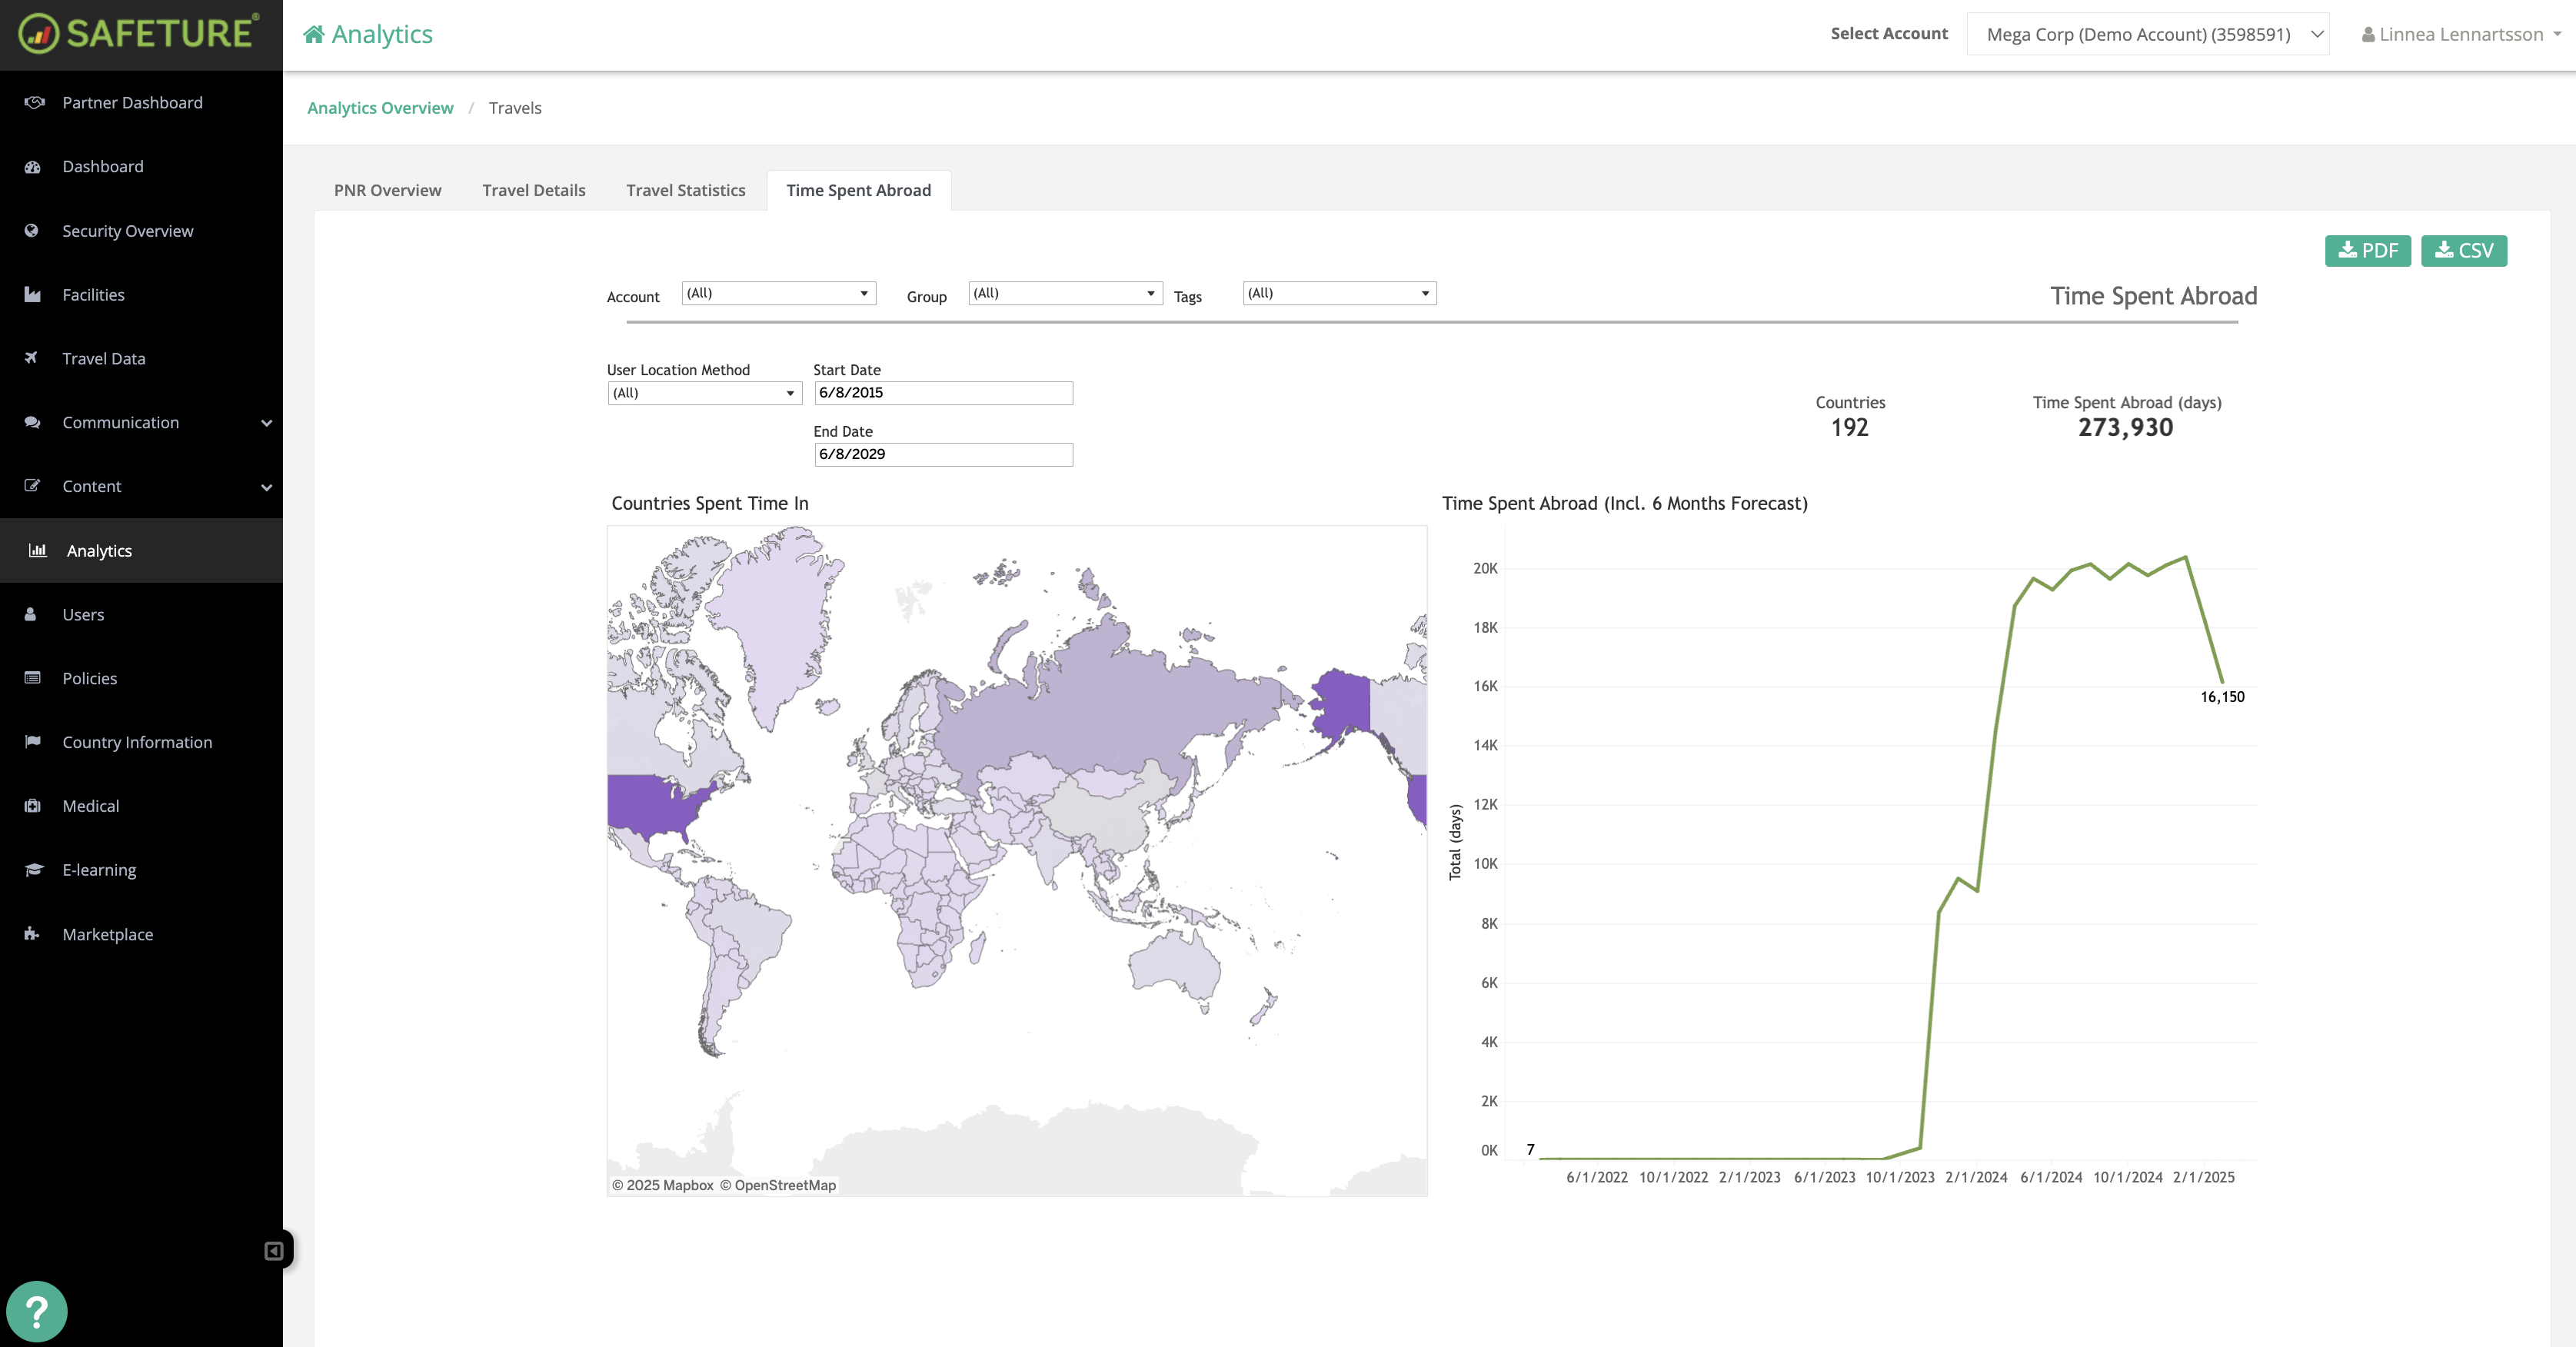
Task: Open the Account filter dropdown
Action: (778, 293)
